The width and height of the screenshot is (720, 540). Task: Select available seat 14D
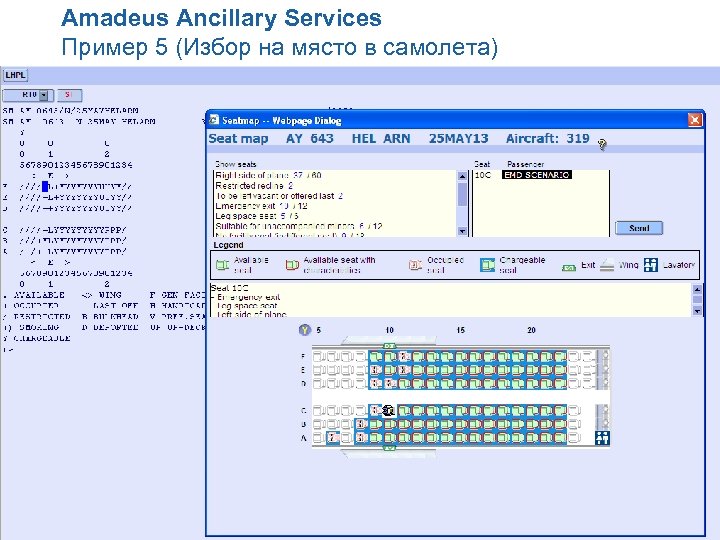pos(447,383)
